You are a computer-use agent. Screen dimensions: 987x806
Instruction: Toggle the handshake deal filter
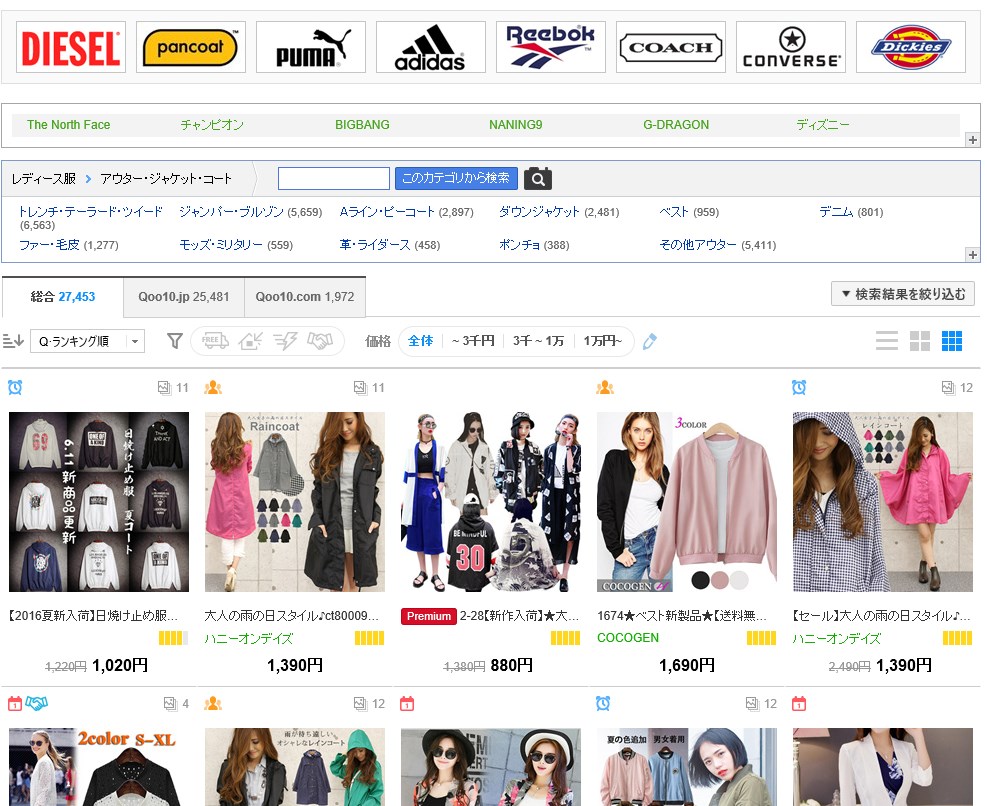pyautogui.click(x=320, y=341)
